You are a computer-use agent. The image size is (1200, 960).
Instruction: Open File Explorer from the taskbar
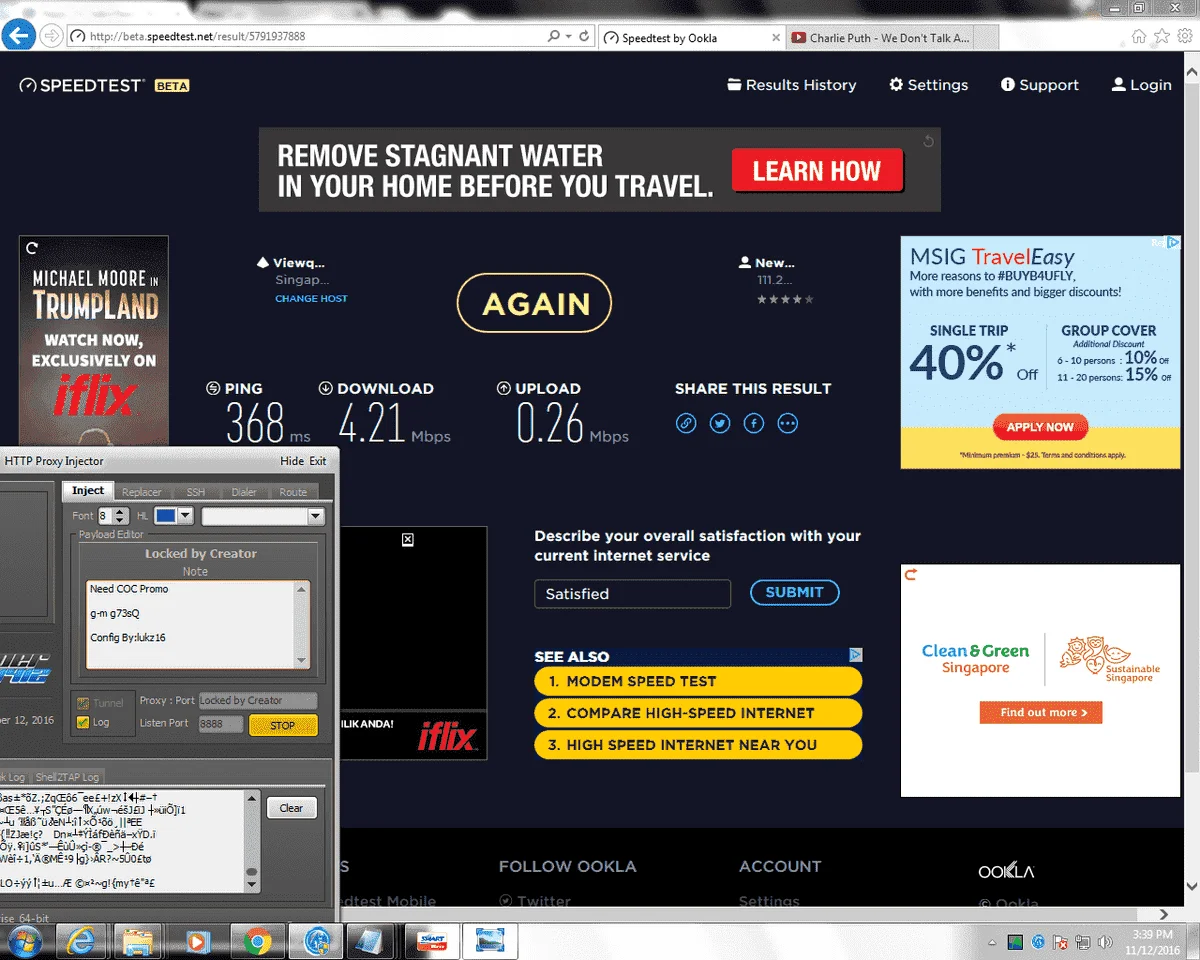pos(139,941)
